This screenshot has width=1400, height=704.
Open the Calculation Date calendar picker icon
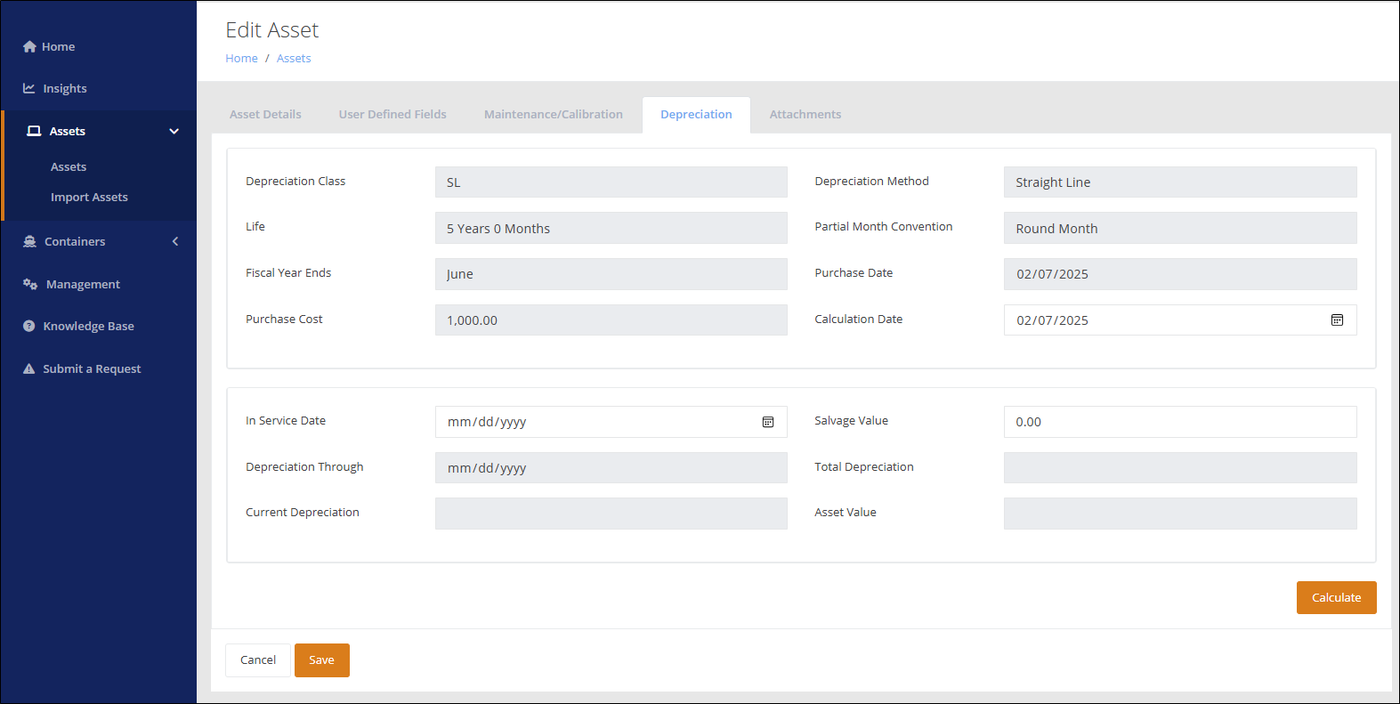click(x=1337, y=320)
